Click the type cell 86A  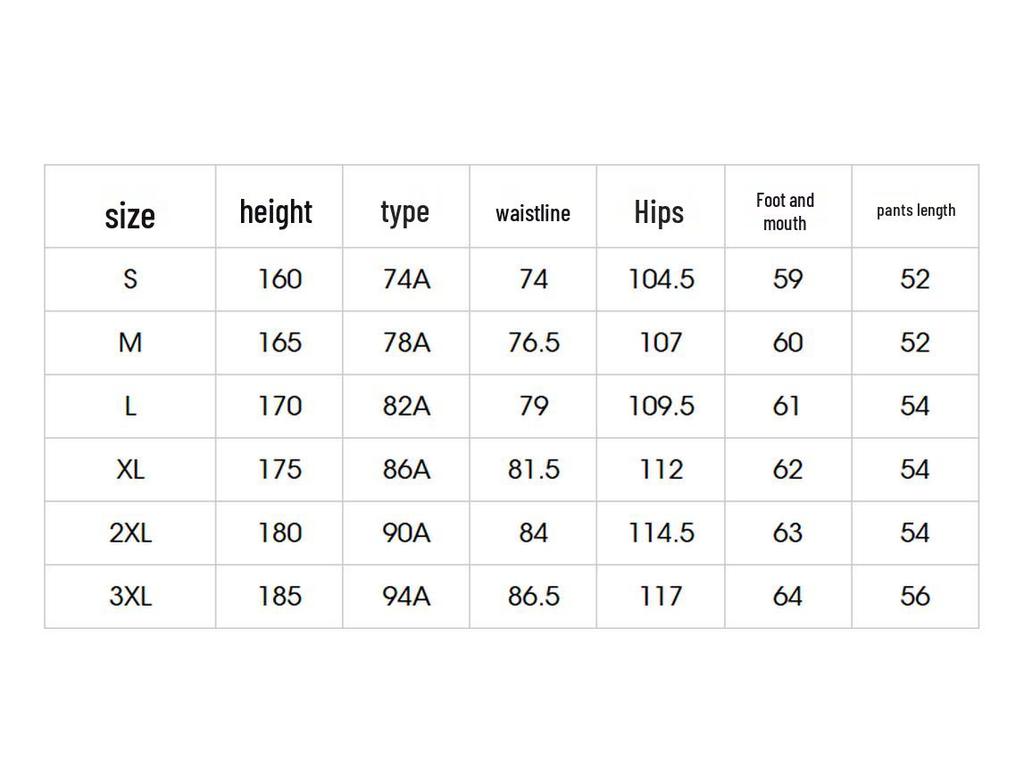point(406,470)
